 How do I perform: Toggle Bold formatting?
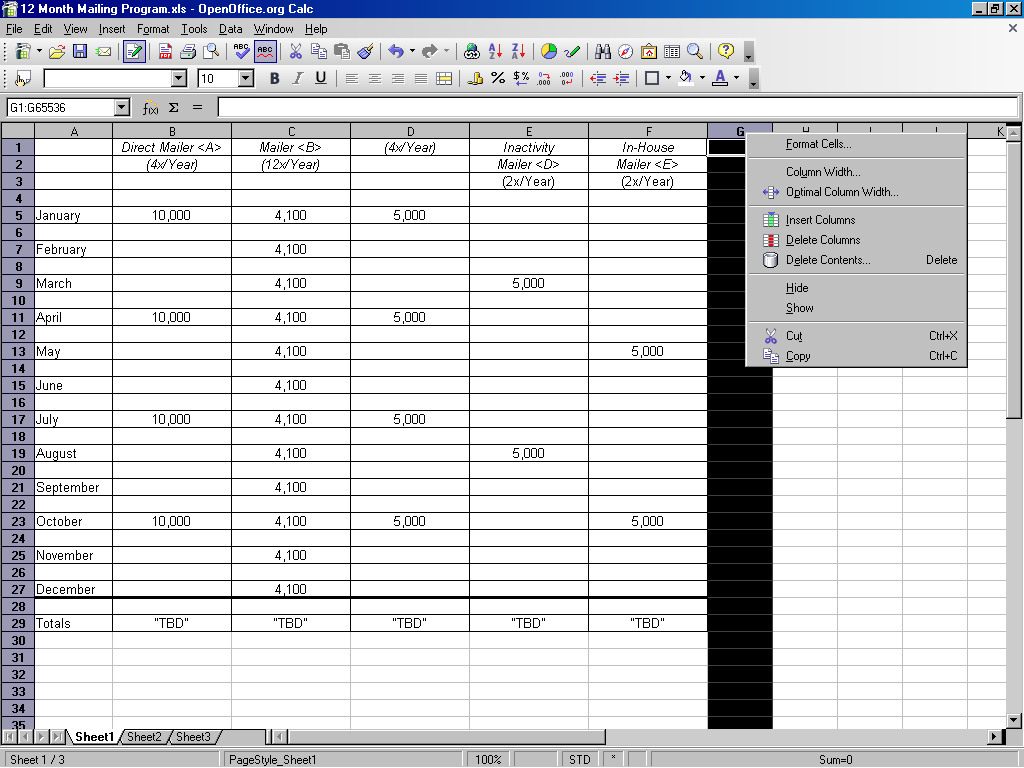[275, 78]
